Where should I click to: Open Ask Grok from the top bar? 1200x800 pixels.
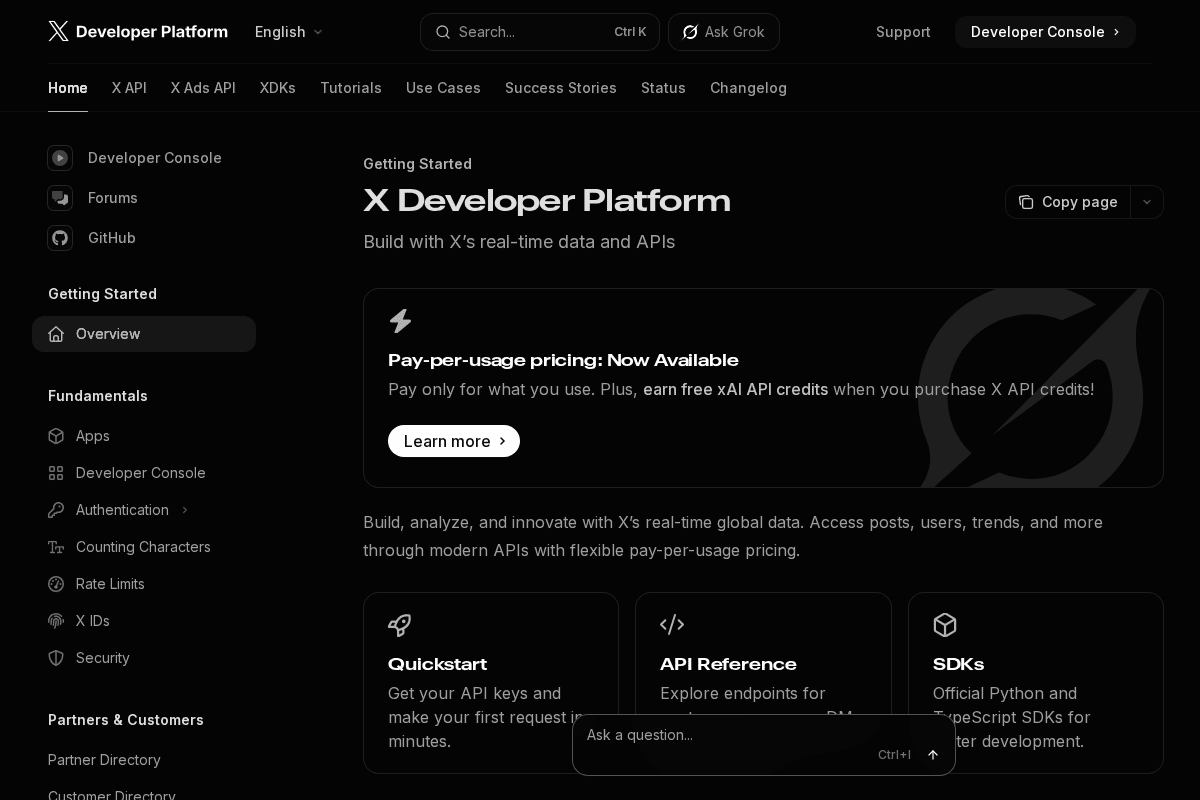724,32
